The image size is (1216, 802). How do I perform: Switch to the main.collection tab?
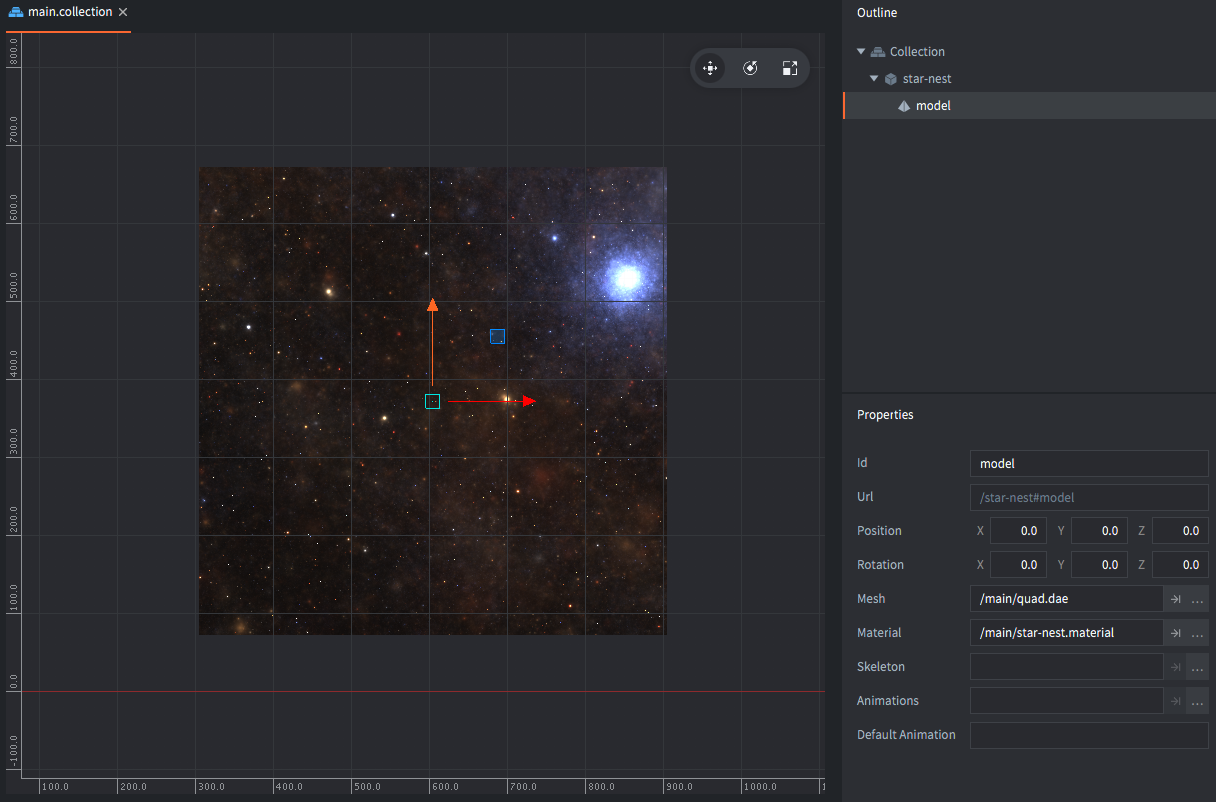tap(69, 12)
